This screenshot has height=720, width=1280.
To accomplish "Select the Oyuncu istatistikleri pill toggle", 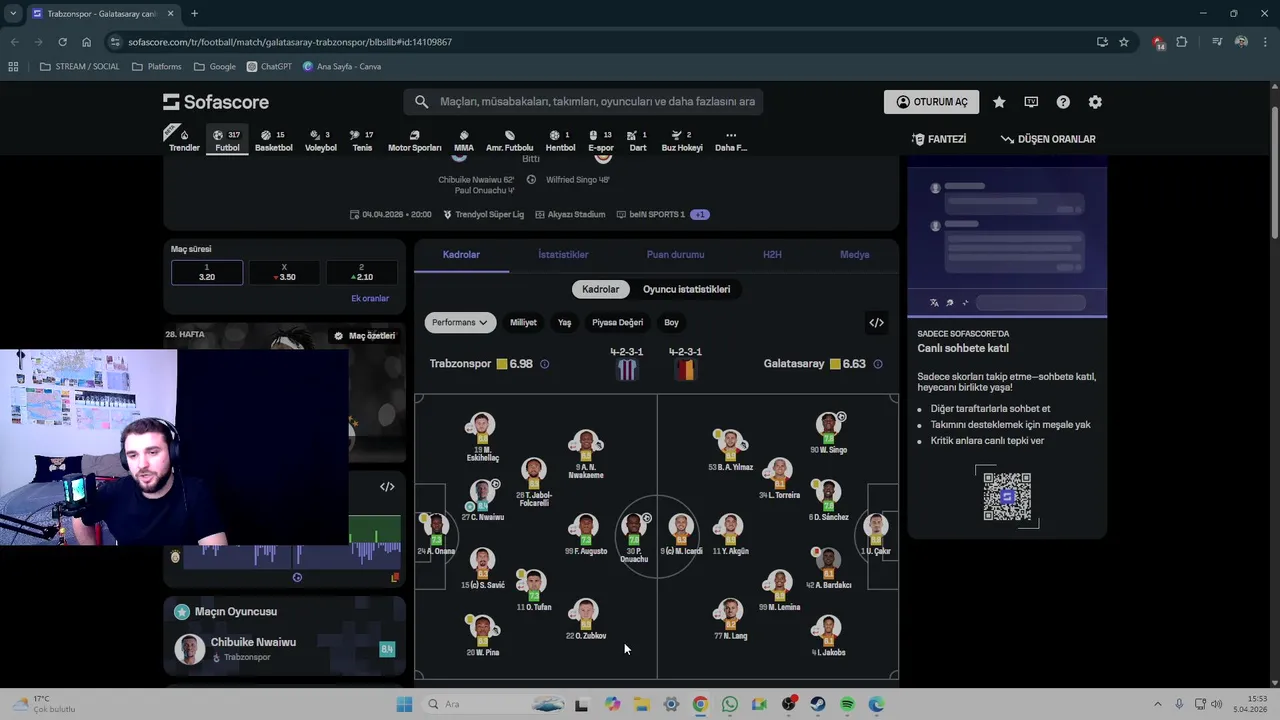I will click(686, 289).
